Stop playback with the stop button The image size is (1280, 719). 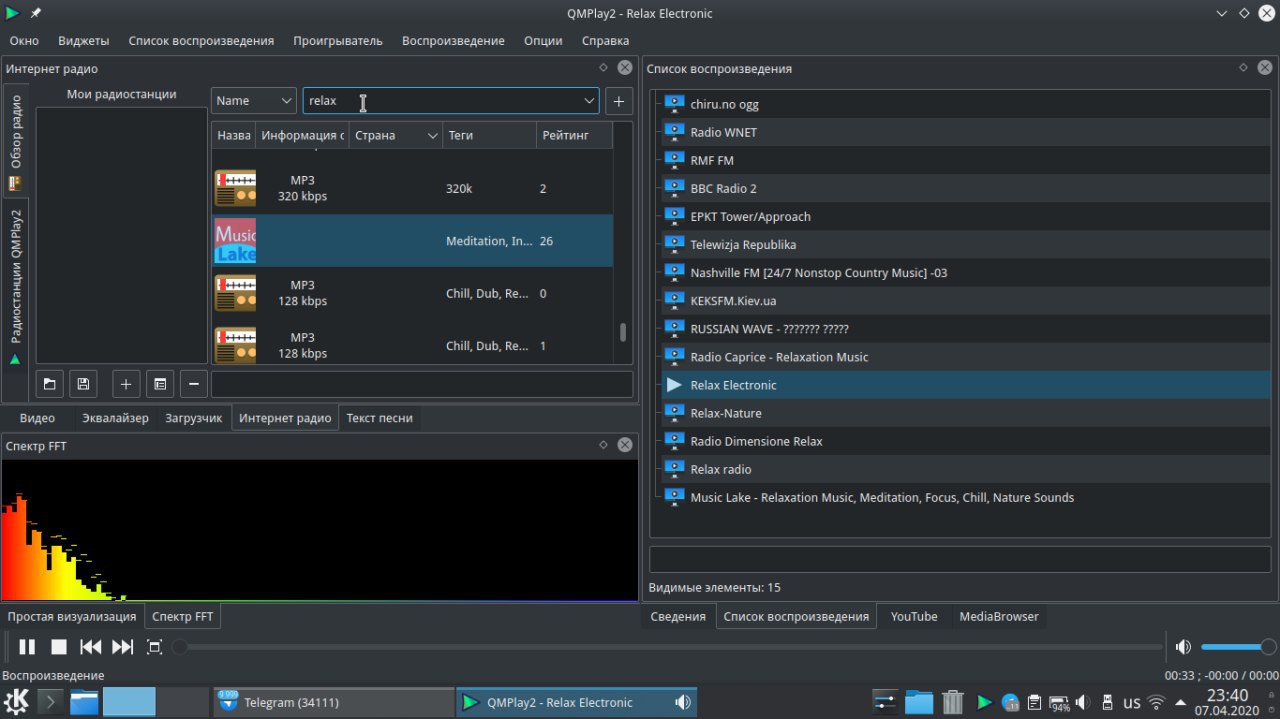click(x=59, y=647)
